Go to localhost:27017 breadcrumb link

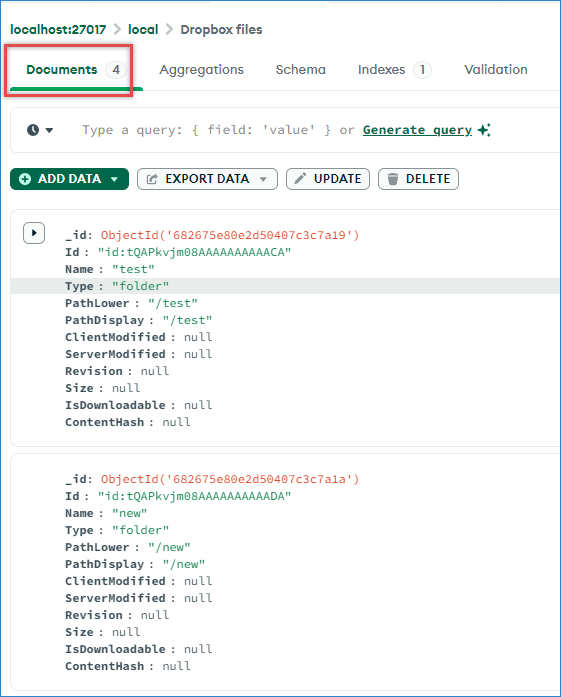pyautogui.click(x=58, y=29)
